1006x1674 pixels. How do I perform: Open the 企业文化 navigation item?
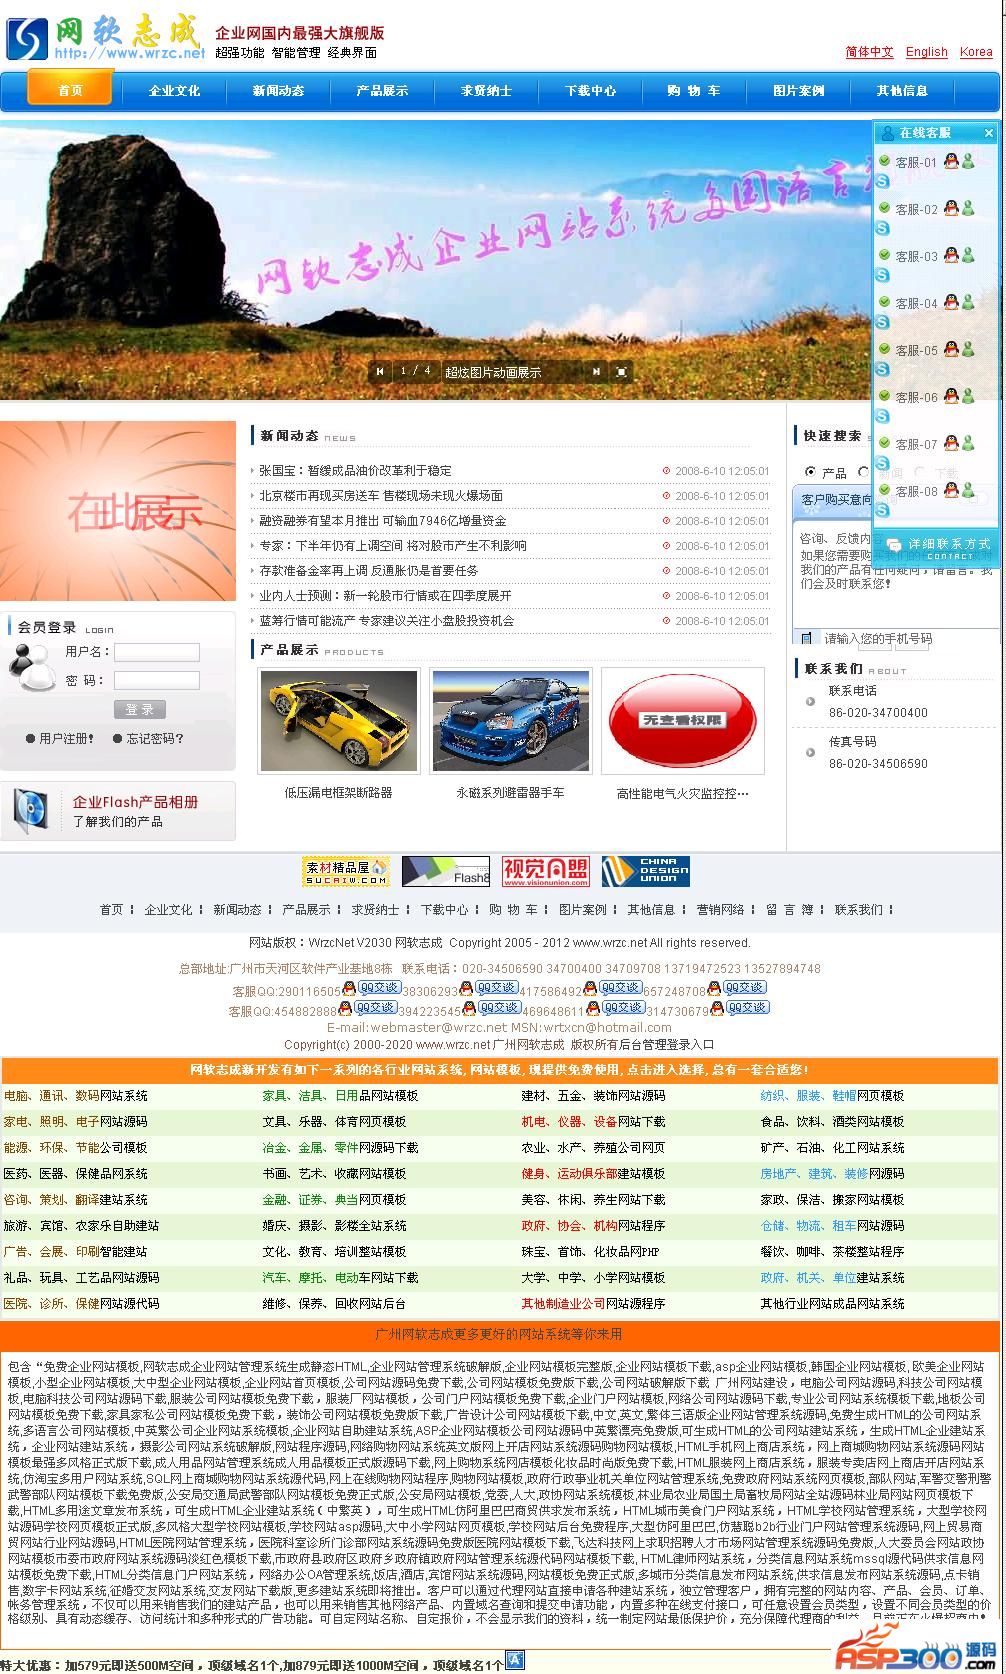(174, 91)
